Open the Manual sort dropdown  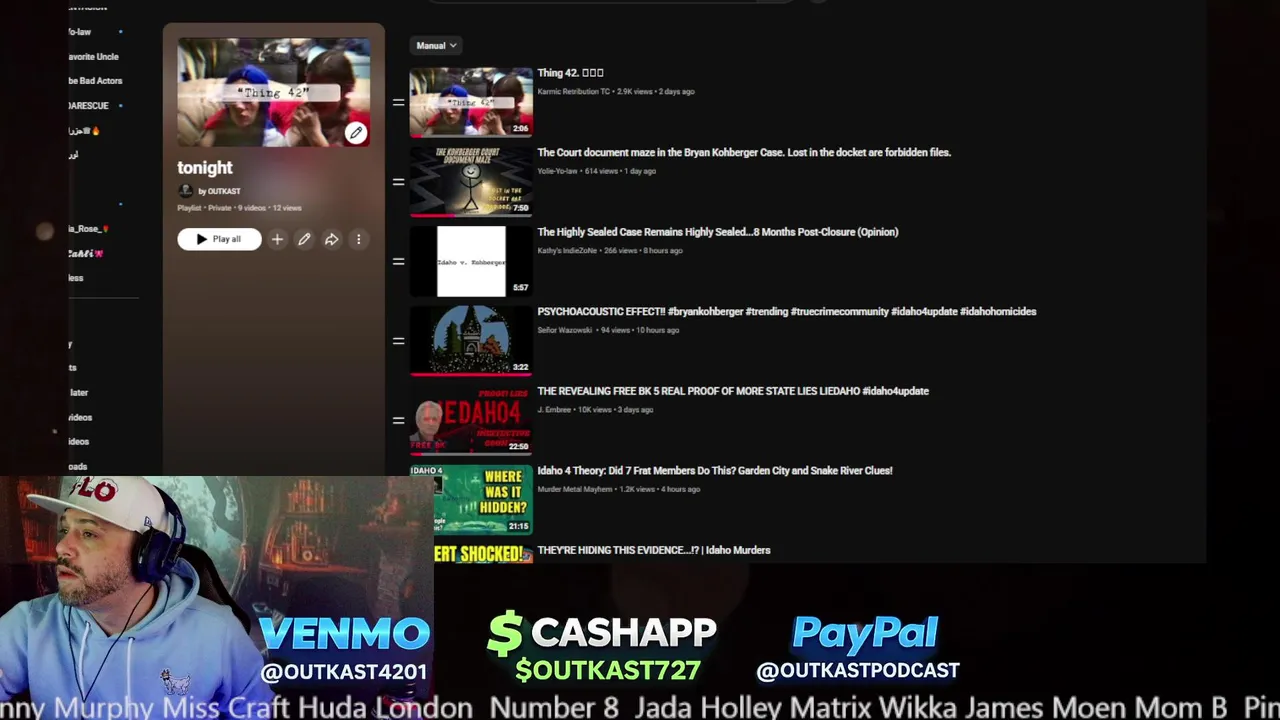tap(436, 45)
